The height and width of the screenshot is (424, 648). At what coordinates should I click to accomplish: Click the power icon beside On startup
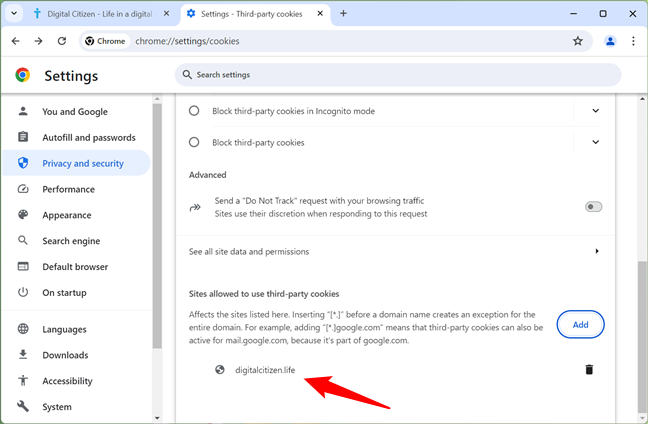pos(23,292)
